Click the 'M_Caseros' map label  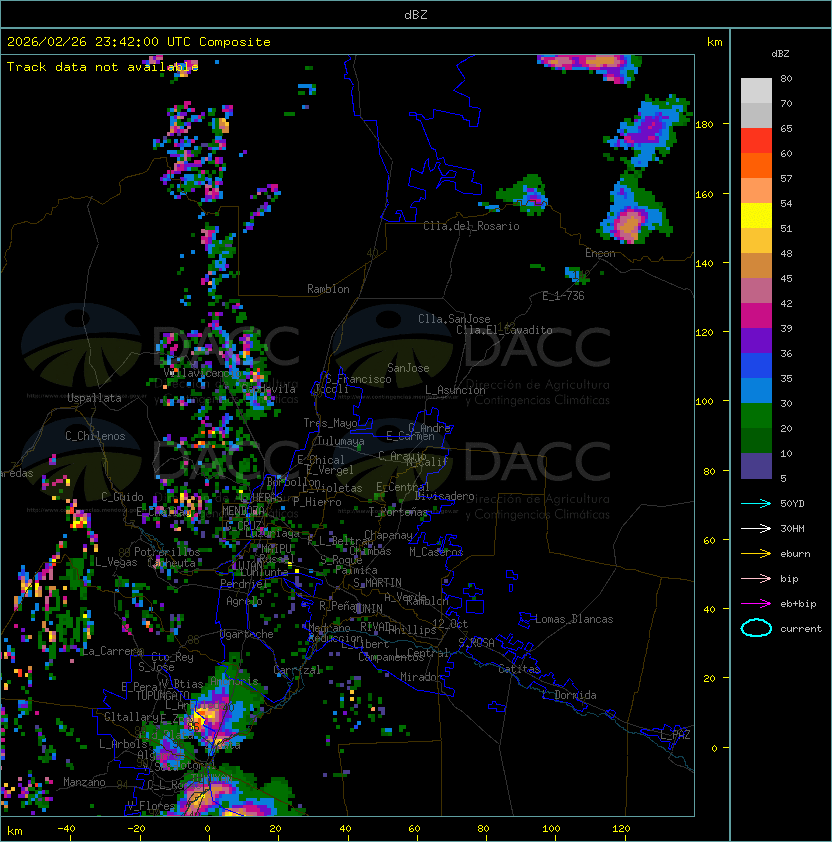(436, 552)
